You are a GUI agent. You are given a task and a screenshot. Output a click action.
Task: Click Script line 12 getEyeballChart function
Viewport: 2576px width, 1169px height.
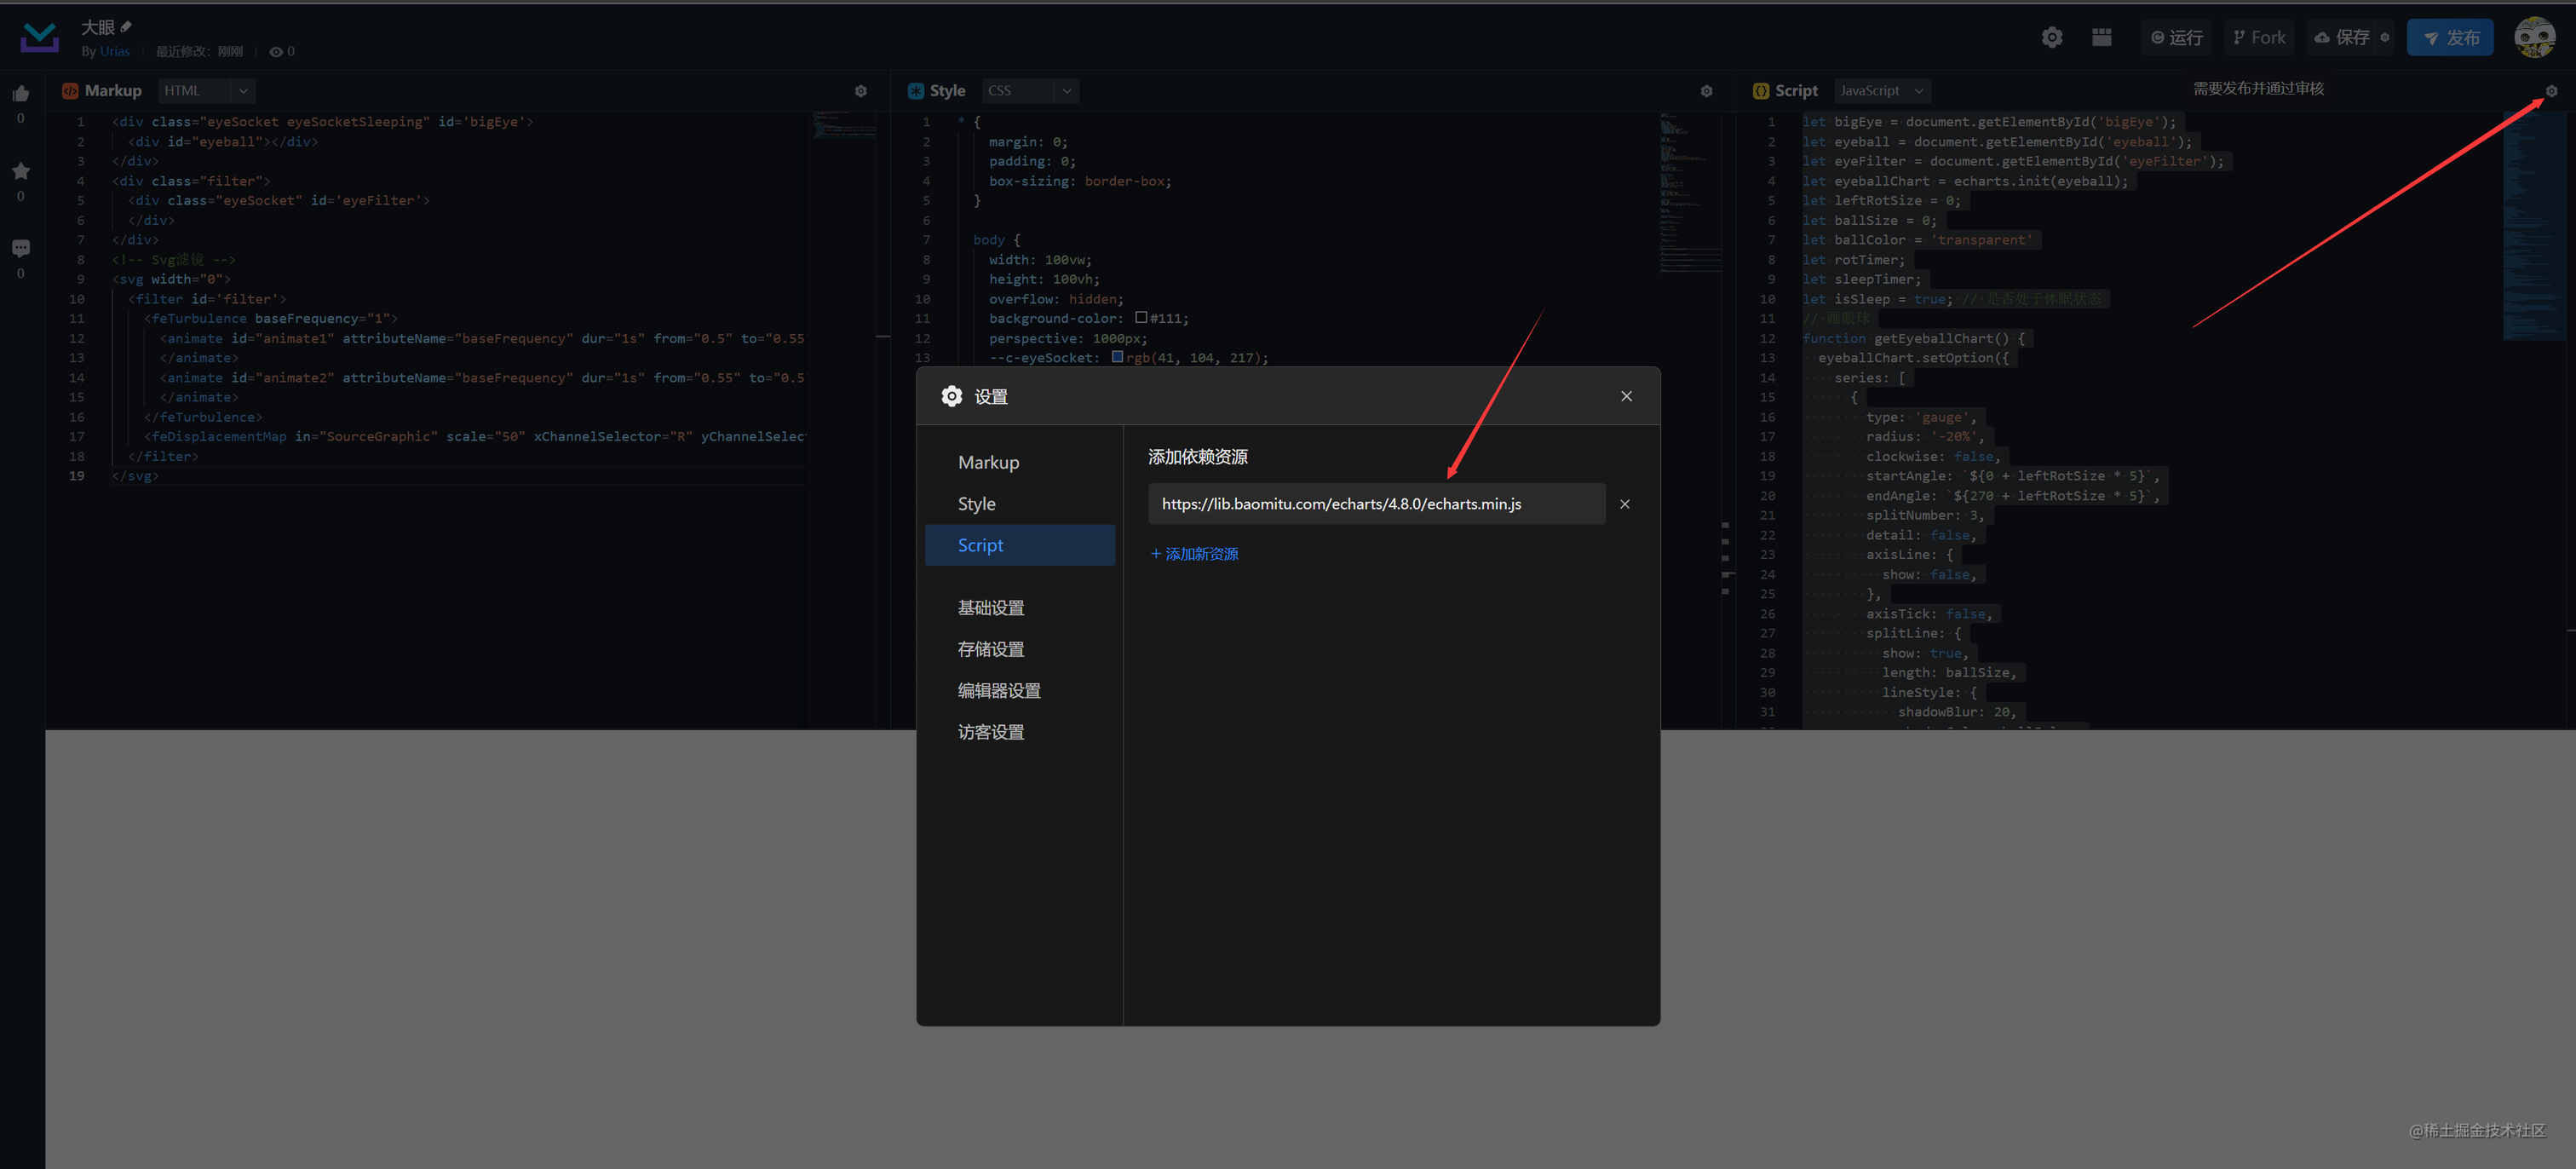[x=1914, y=338]
